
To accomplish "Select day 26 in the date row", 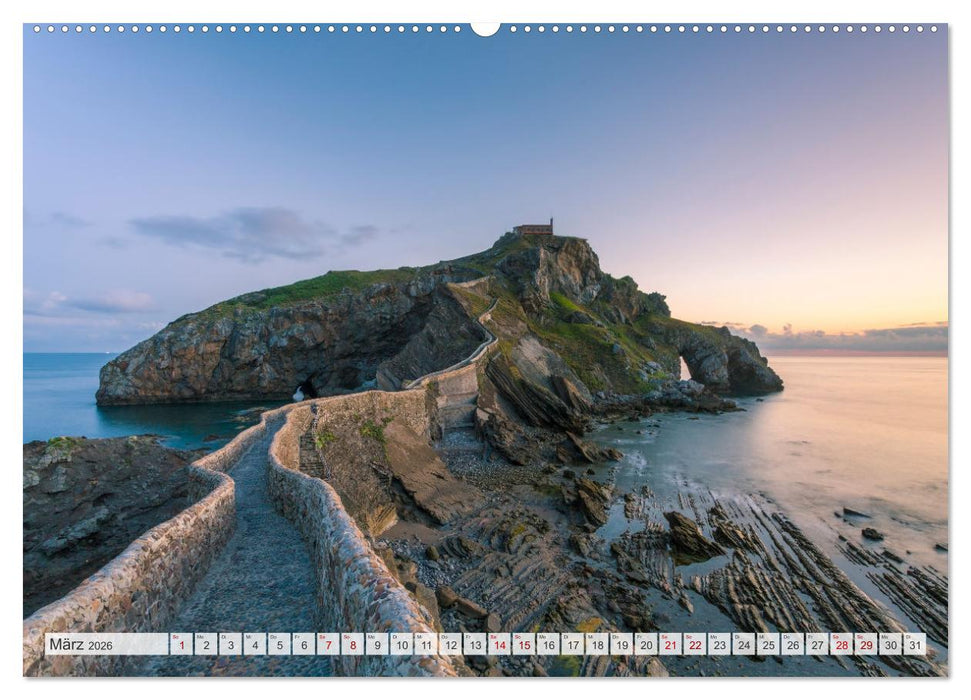I will click(793, 645).
